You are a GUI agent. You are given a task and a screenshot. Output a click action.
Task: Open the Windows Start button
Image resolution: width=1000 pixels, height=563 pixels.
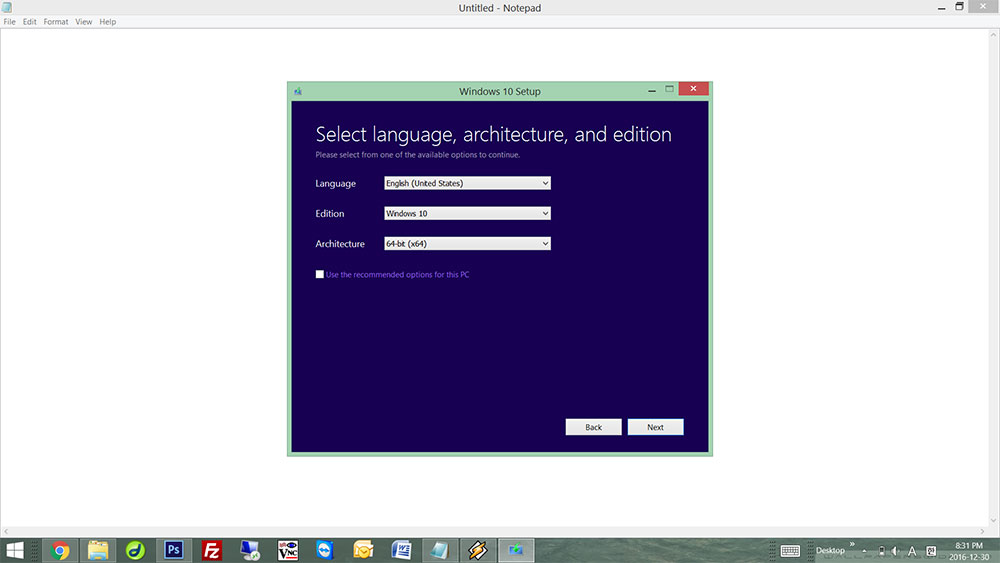[15, 550]
